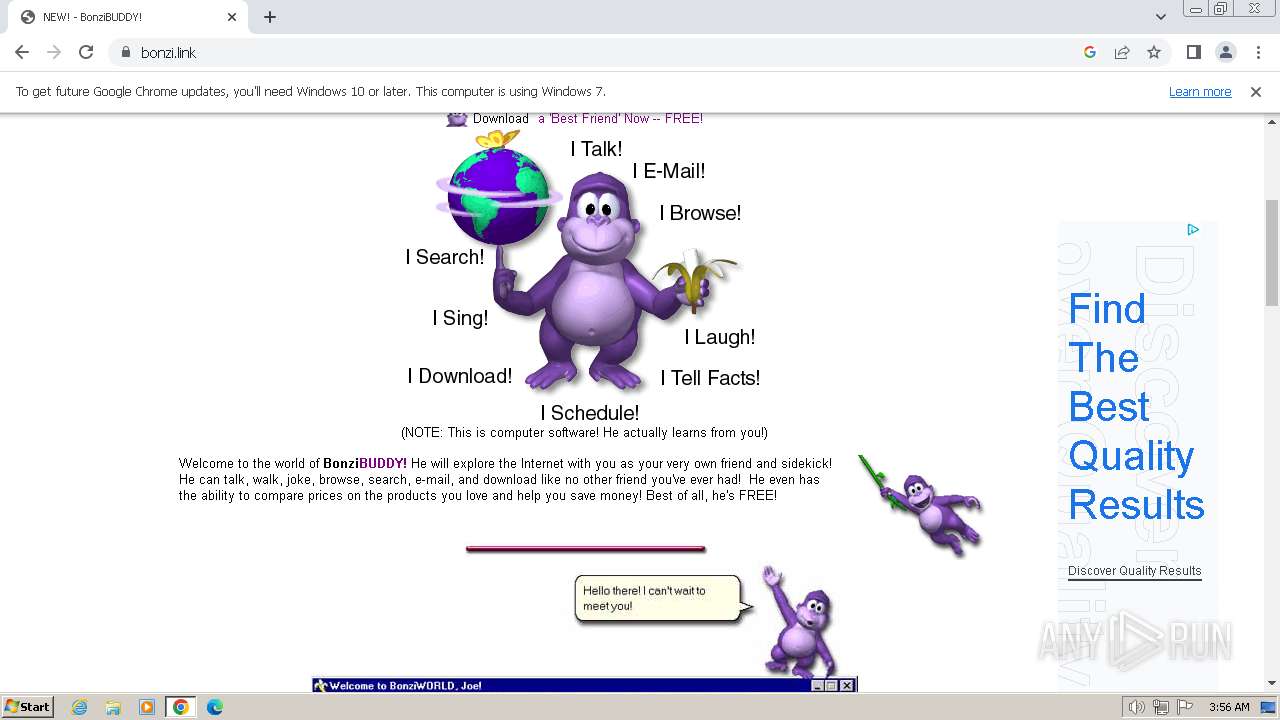Open the Chrome profile avatar menu
The height and width of the screenshot is (720, 1280).
1226,52
